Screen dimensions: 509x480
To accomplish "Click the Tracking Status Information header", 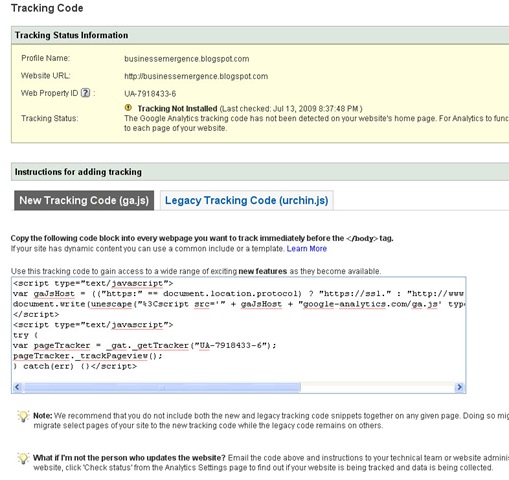I will coord(71,35).
